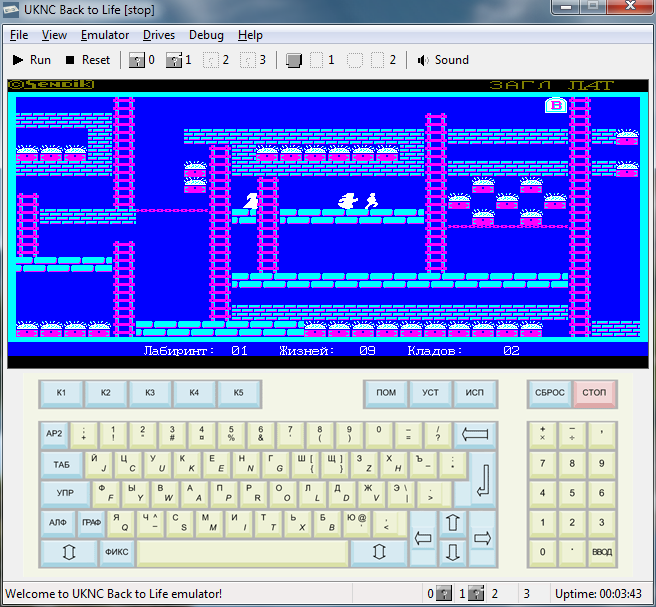
Task: Click the Я/Q letter key
Action: pyautogui.click(x=120, y=523)
